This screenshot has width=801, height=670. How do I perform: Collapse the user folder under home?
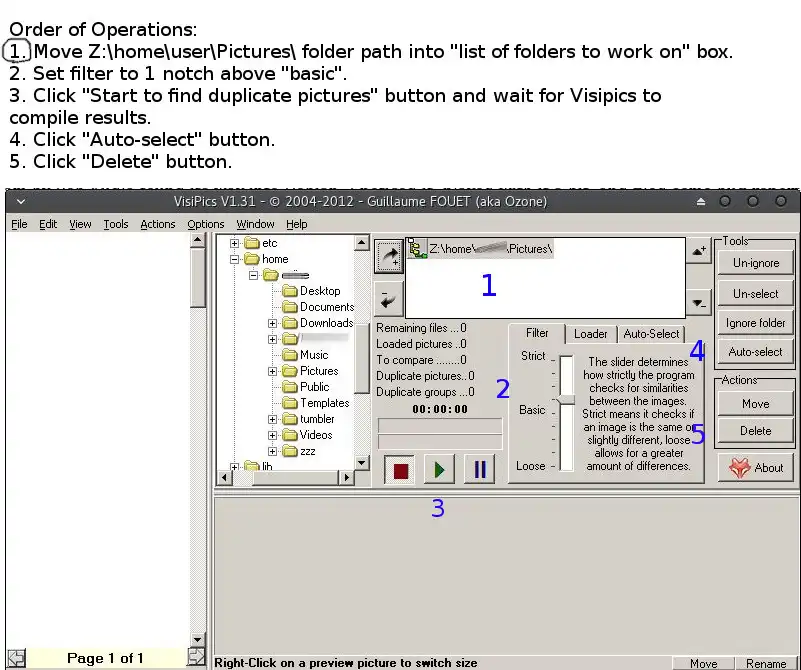253,276
